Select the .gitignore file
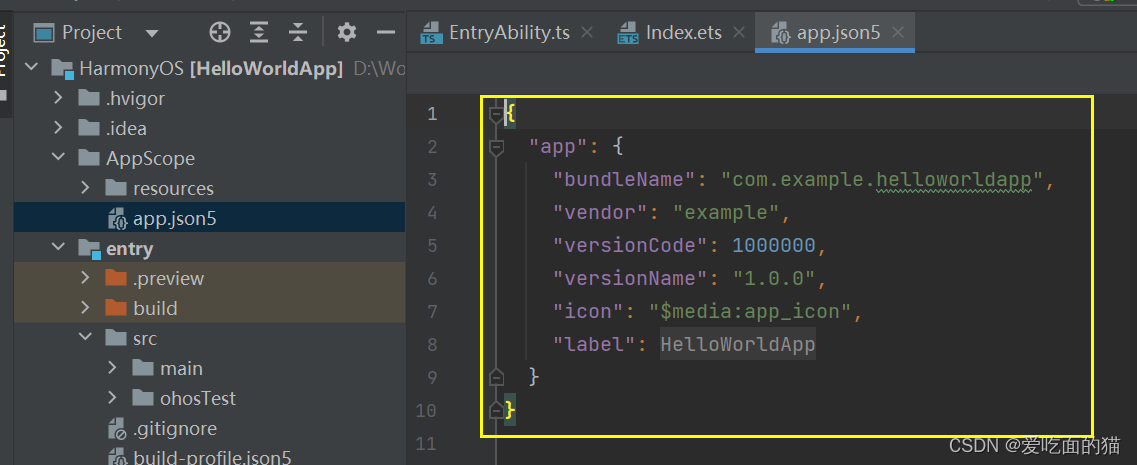Image resolution: width=1137 pixels, height=465 pixels. 210,428
